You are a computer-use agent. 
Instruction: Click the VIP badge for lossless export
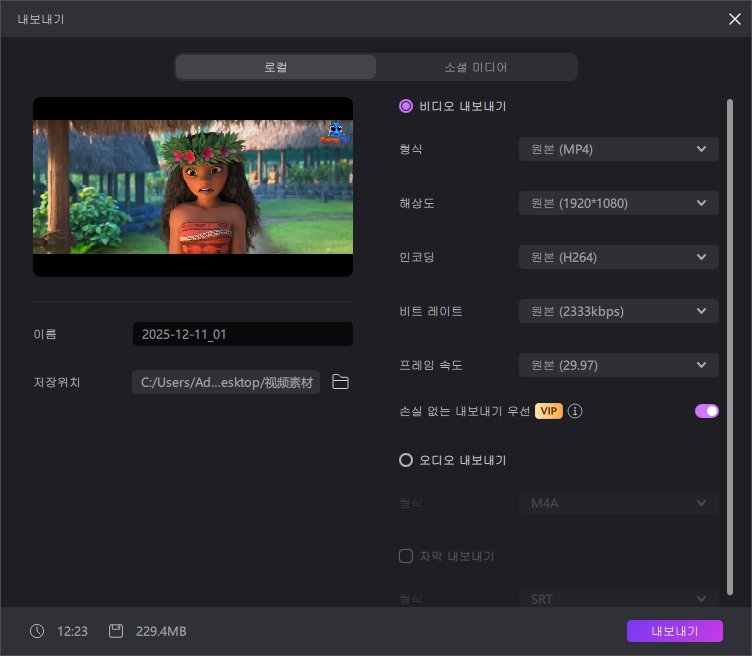pyautogui.click(x=549, y=411)
